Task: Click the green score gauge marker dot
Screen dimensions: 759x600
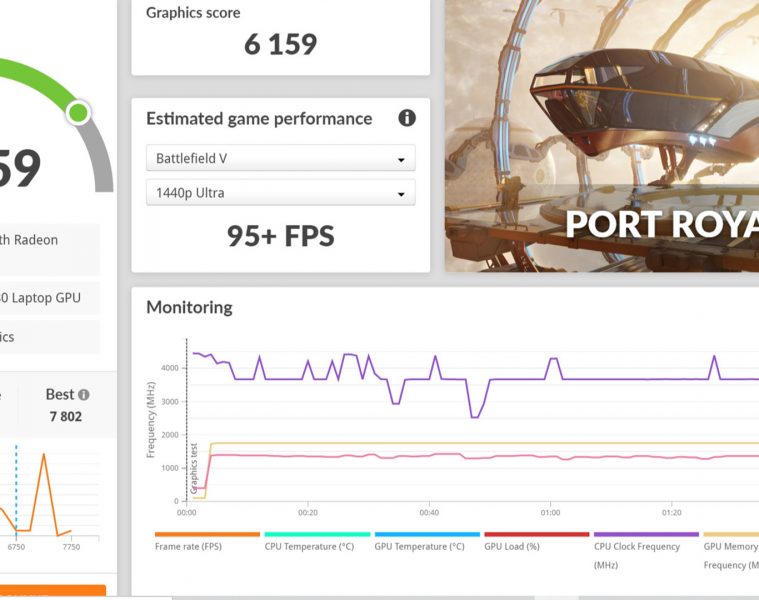Action: (78, 113)
